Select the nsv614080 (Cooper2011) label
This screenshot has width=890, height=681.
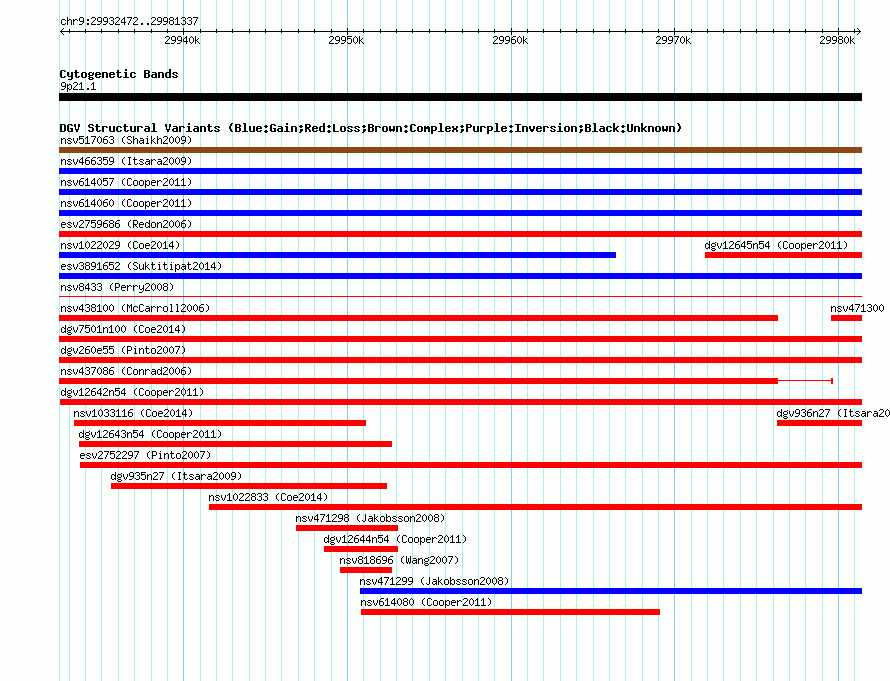pos(426,602)
